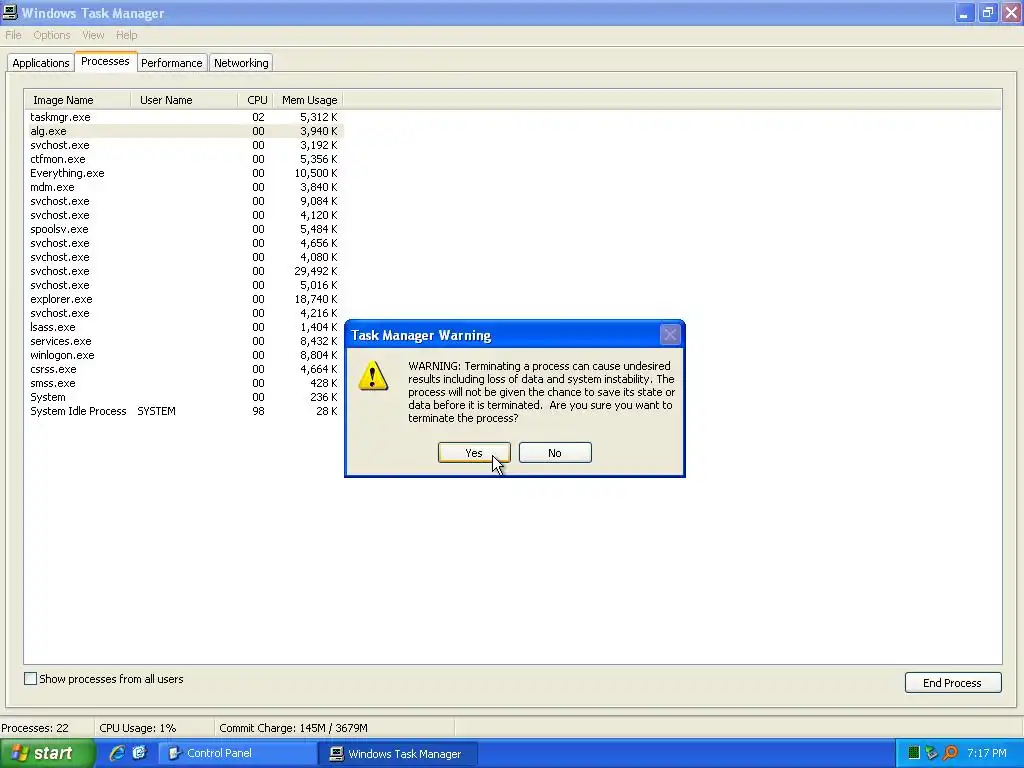Screen dimensions: 1024x768
Task: Launch Internet Explorer from quick launch
Action: 117,753
